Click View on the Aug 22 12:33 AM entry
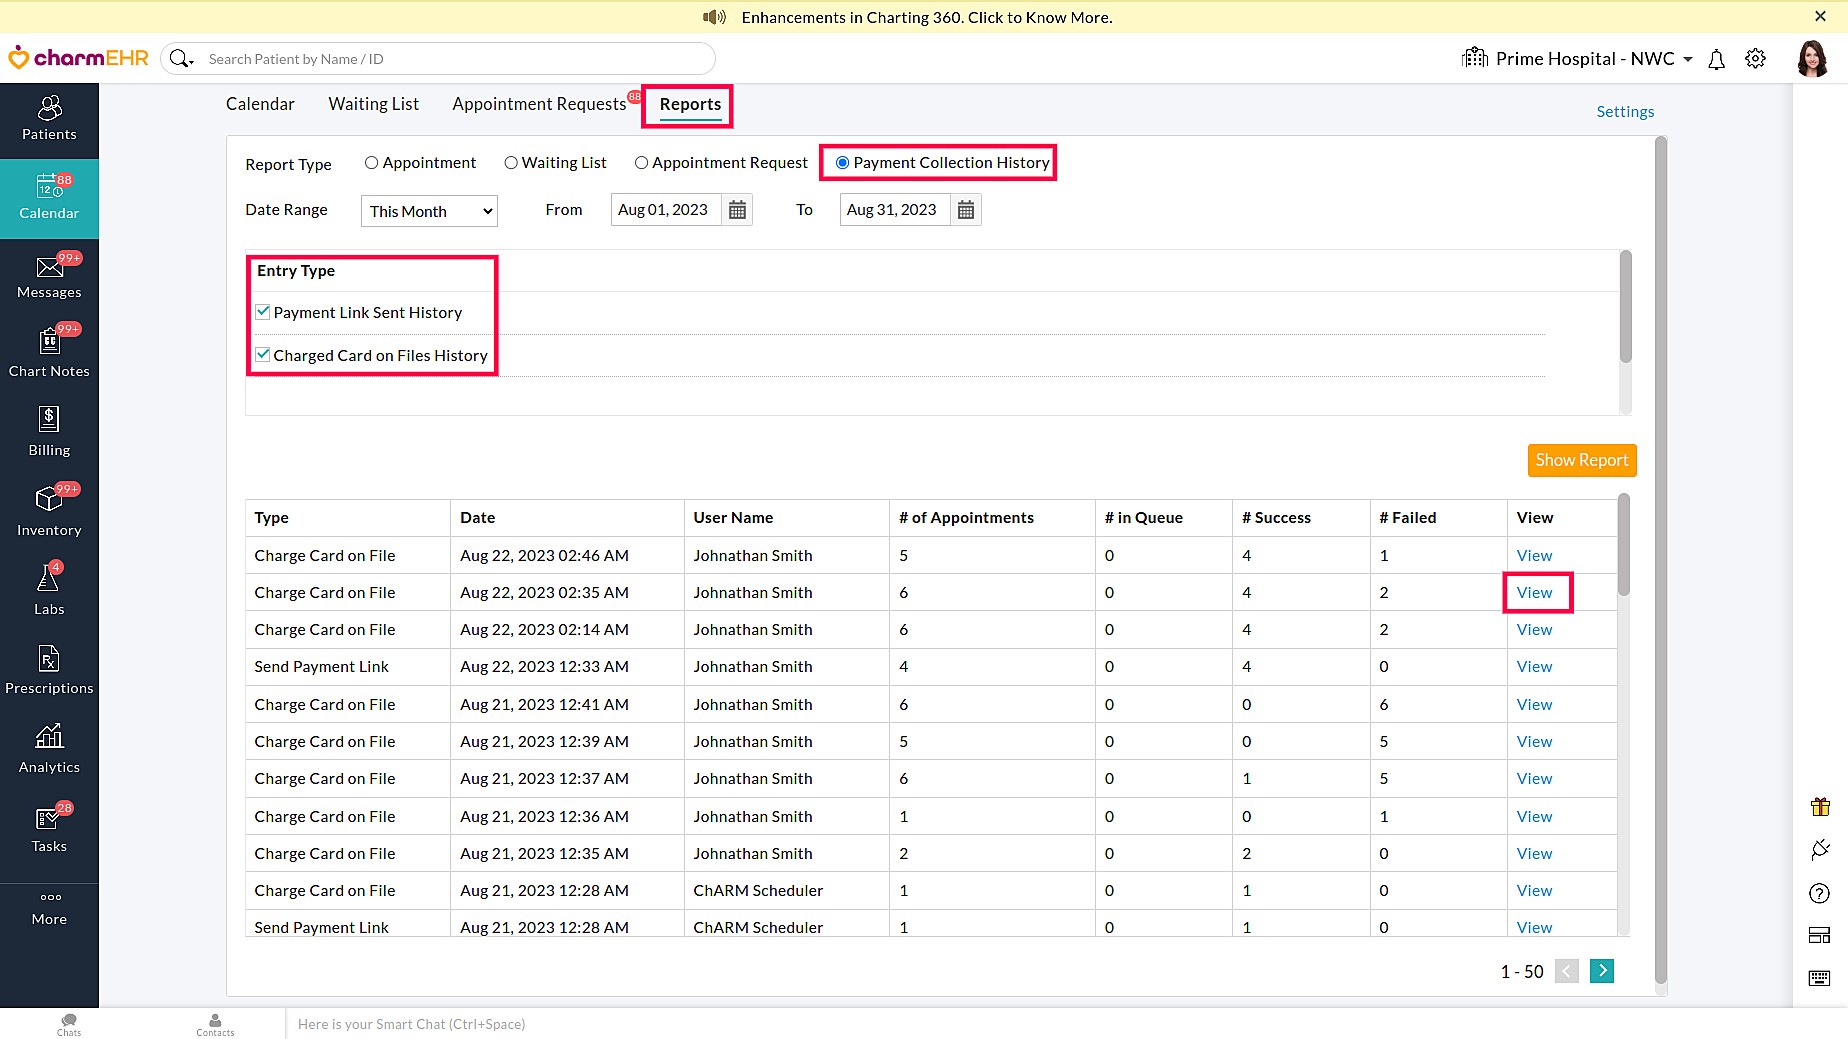1848x1039 pixels. [x=1535, y=666]
